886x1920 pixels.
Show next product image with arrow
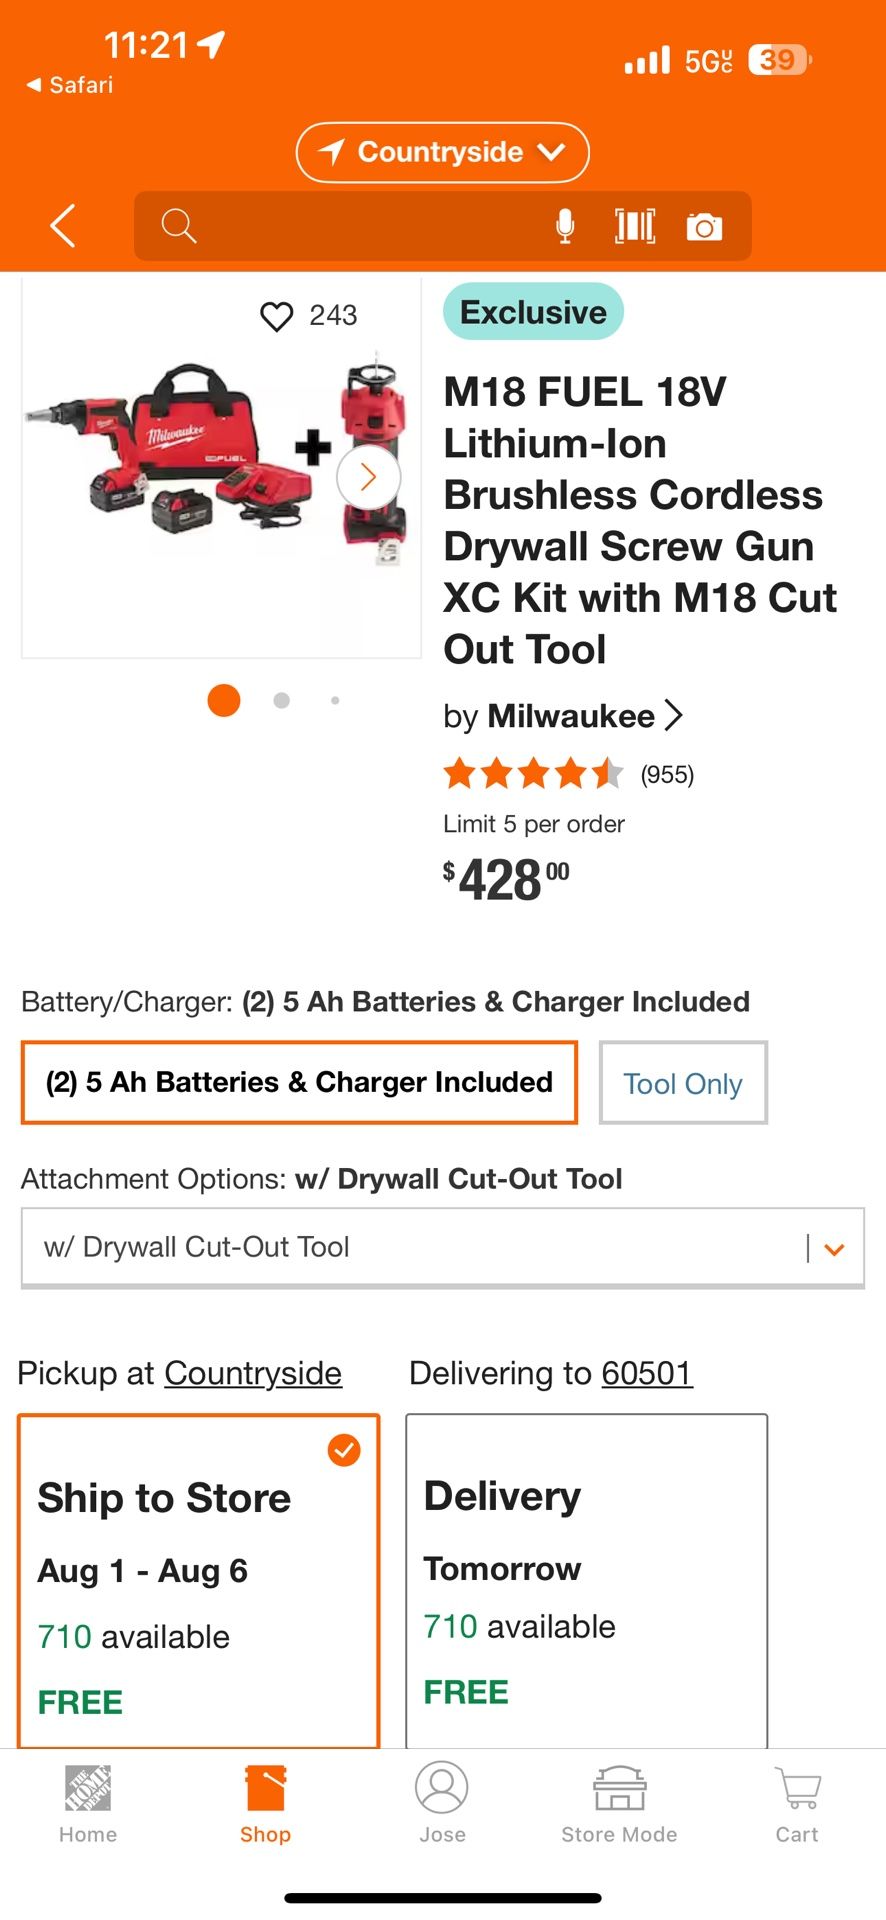368,477
